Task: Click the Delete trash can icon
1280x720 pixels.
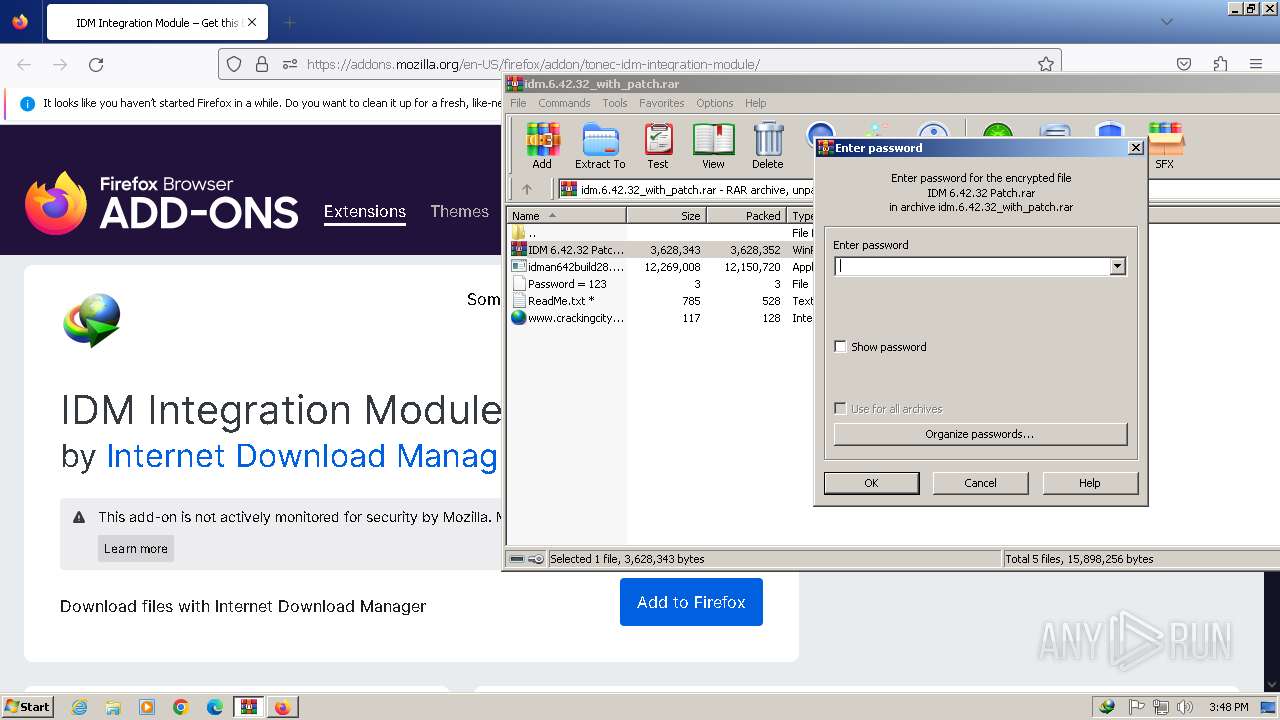Action: (x=768, y=146)
